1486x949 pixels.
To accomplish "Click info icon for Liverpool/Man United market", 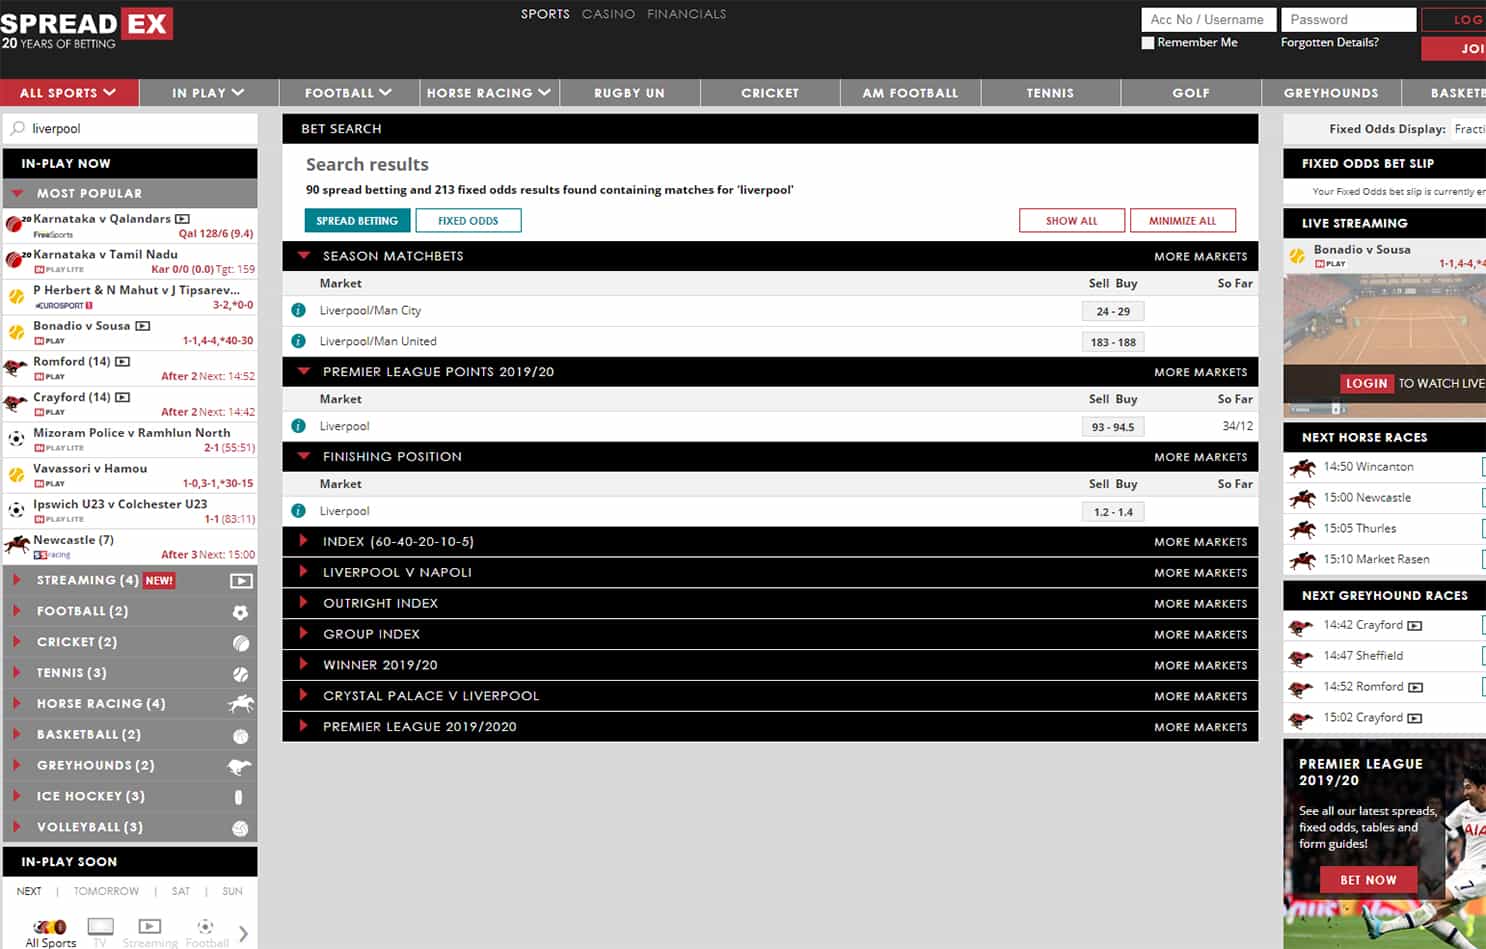I will [298, 341].
